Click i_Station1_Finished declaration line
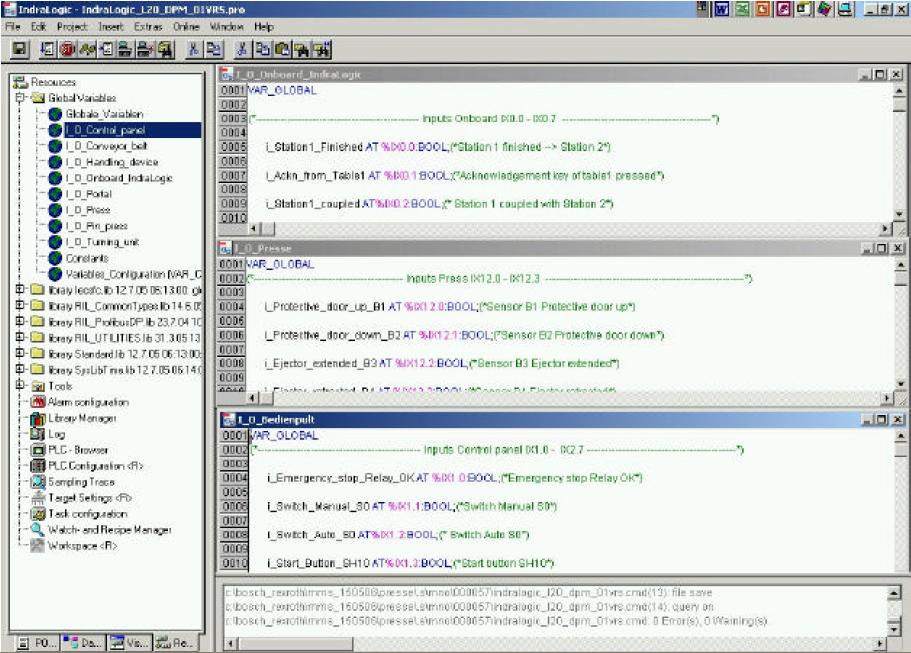 [x=437, y=147]
